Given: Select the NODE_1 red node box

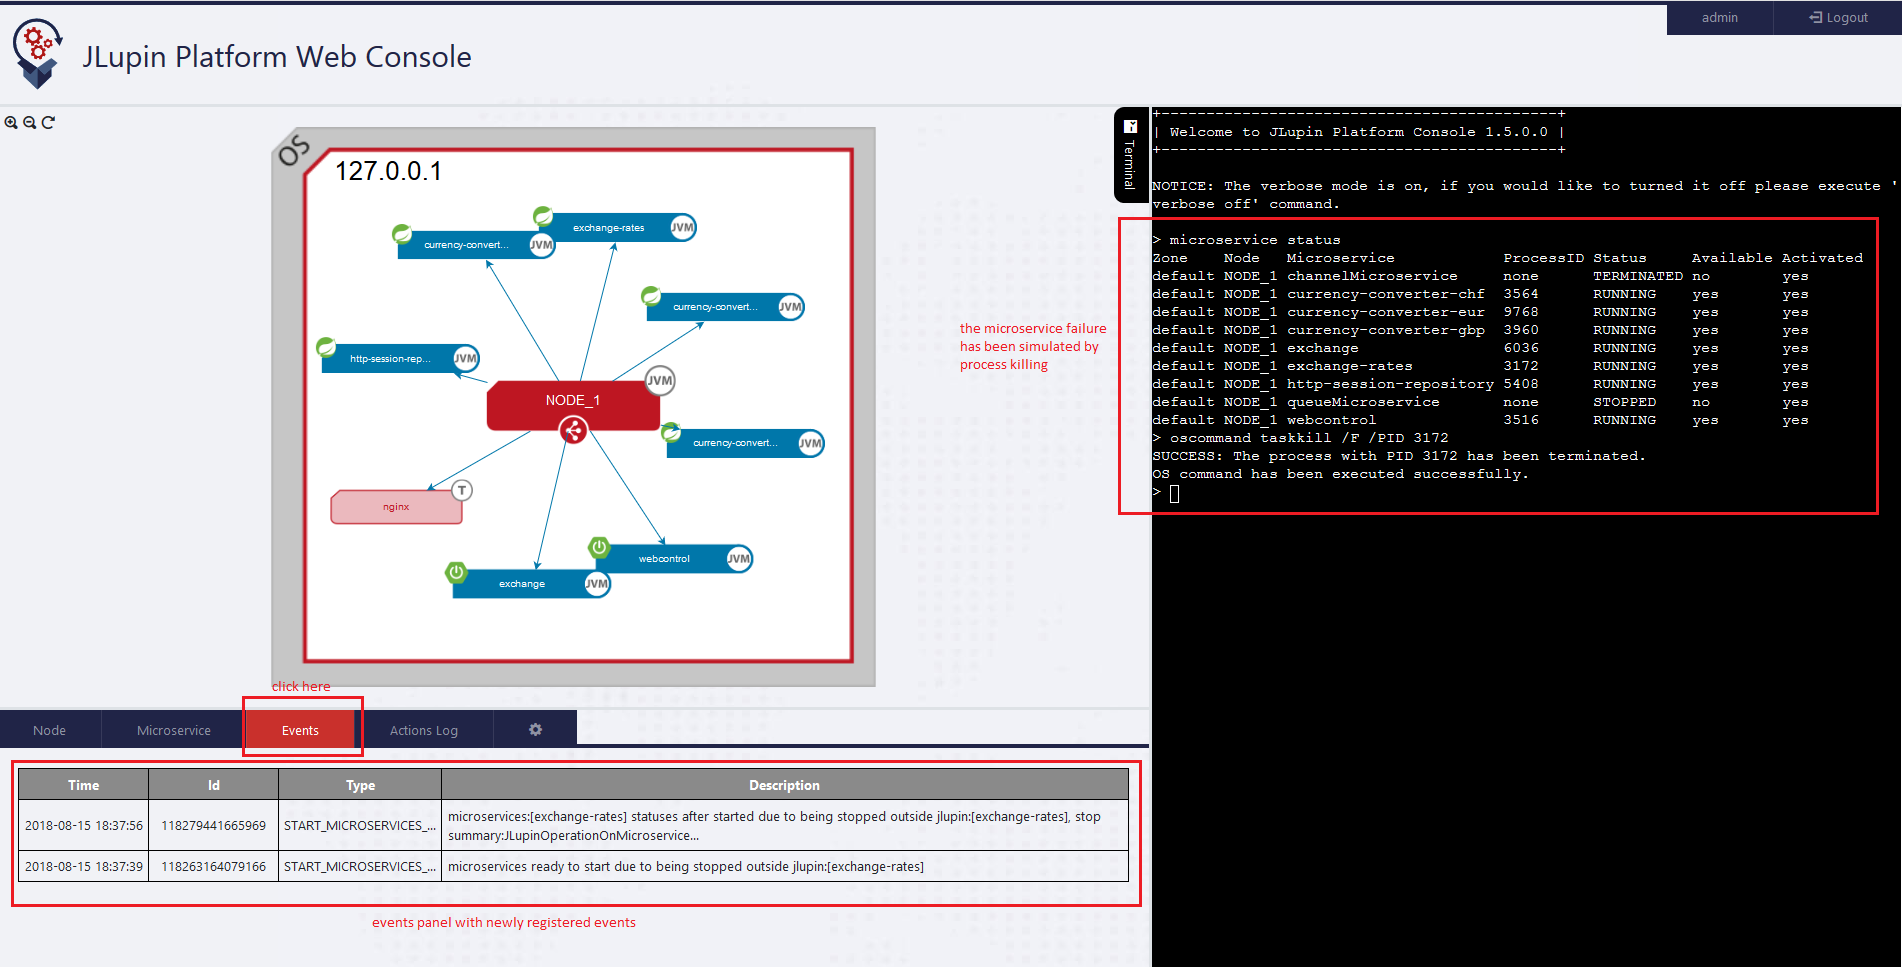Looking at the screenshot, I should coord(572,401).
